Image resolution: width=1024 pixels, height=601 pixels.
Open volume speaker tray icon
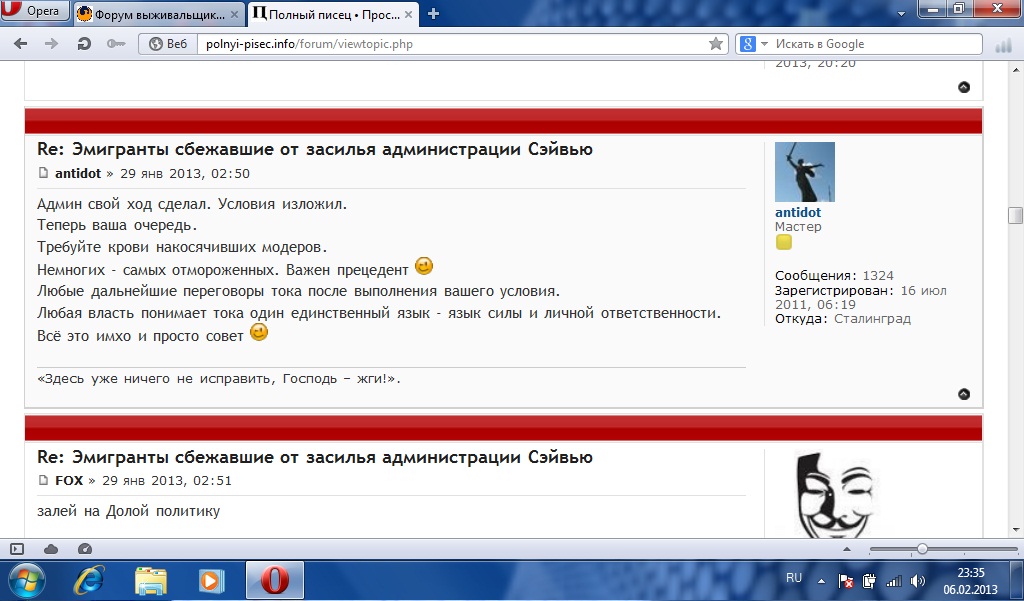[x=918, y=581]
